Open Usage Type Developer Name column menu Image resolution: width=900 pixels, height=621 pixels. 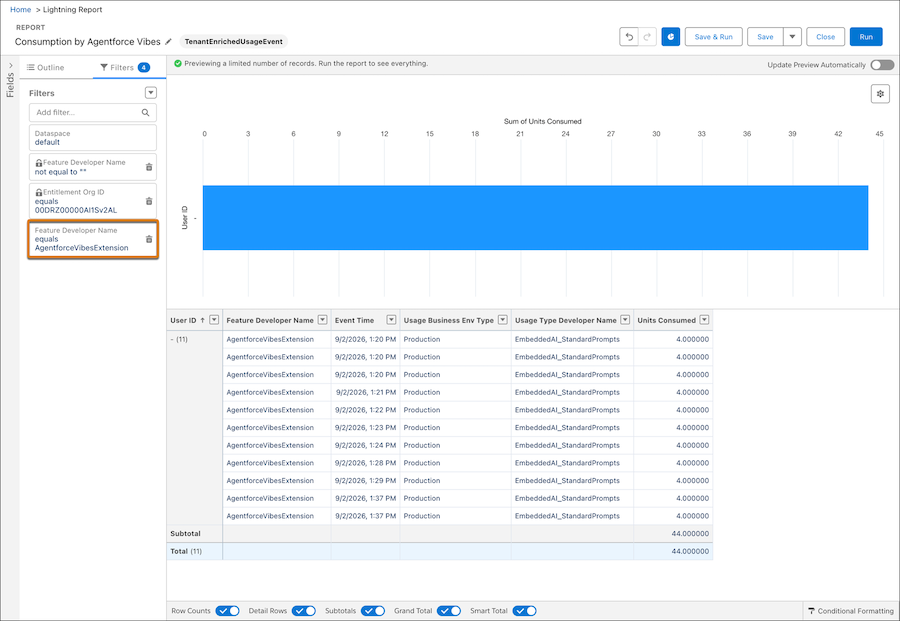pyautogui.click(x=626, y=320)
